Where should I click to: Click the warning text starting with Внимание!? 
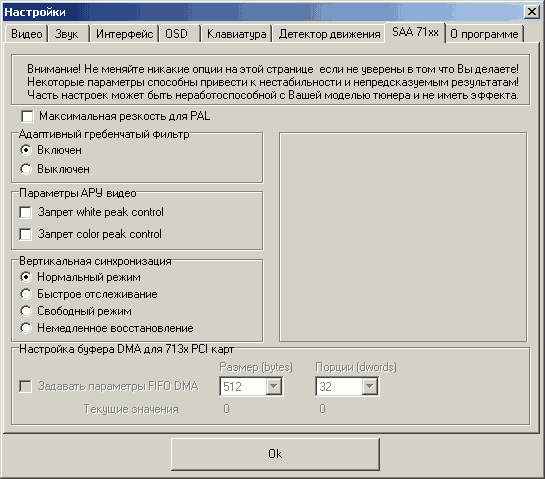(x=273, y=82)
